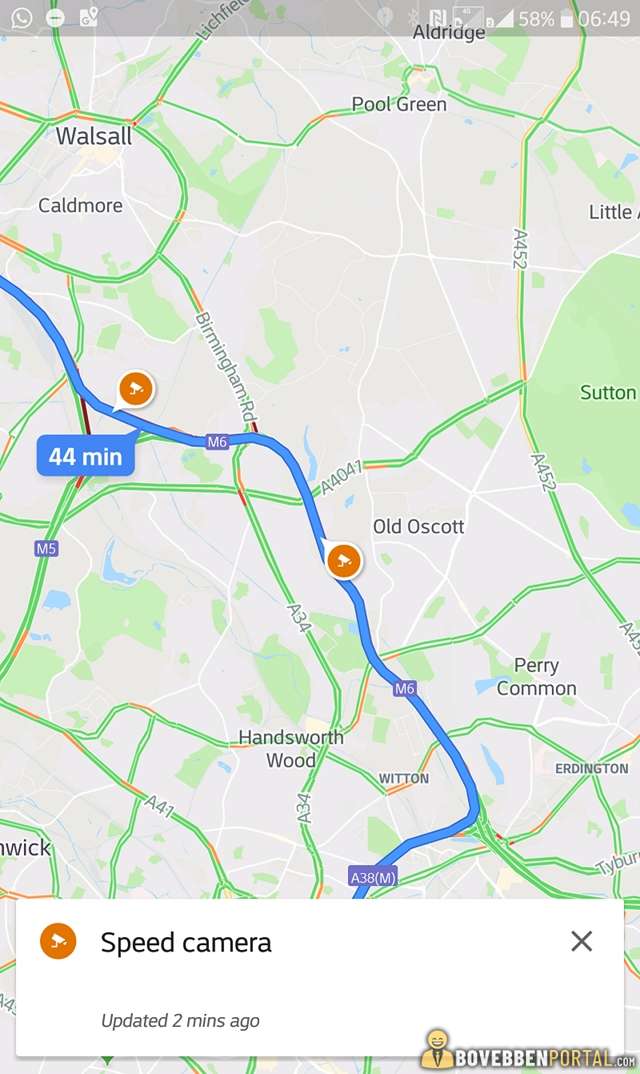Select the Old Oscott place label
This screenshot has height=1074, width=640.
point(418,526)
